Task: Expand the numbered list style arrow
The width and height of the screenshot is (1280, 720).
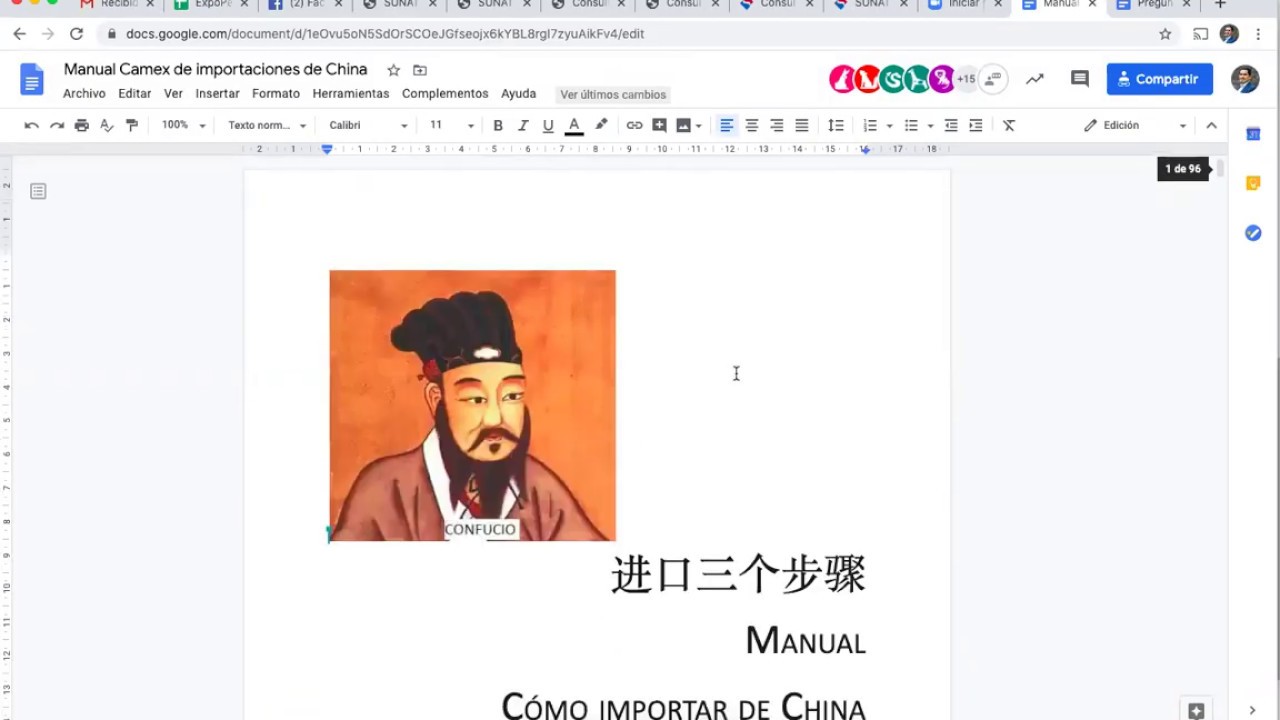Action: pos(889,126)
